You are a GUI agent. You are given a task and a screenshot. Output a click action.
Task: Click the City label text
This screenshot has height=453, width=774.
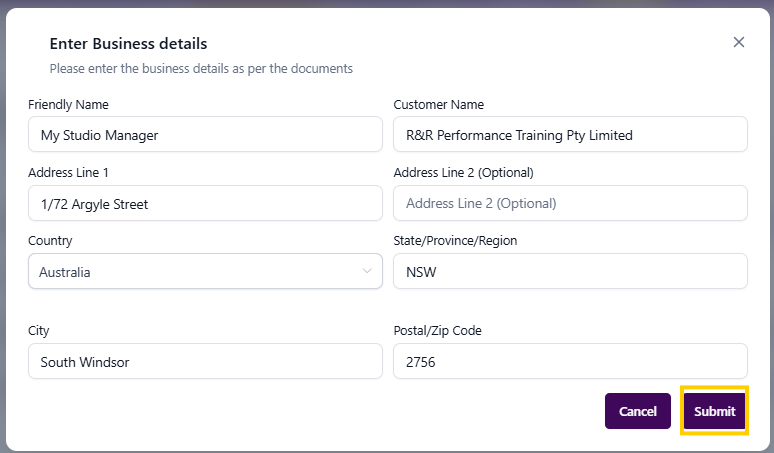pos(39,331)
